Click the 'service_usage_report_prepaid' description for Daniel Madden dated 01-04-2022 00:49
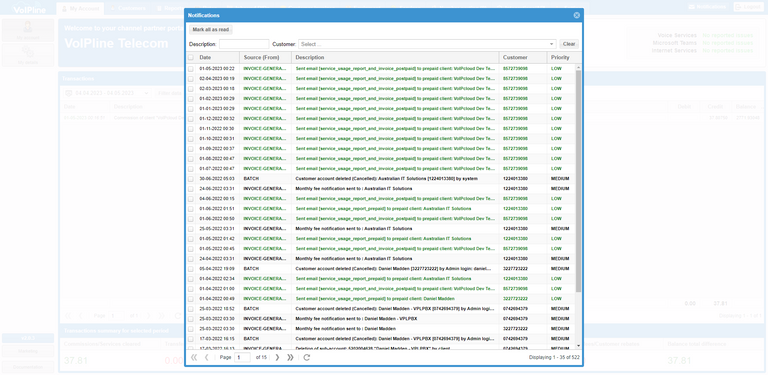 click(x=375, y=298)
